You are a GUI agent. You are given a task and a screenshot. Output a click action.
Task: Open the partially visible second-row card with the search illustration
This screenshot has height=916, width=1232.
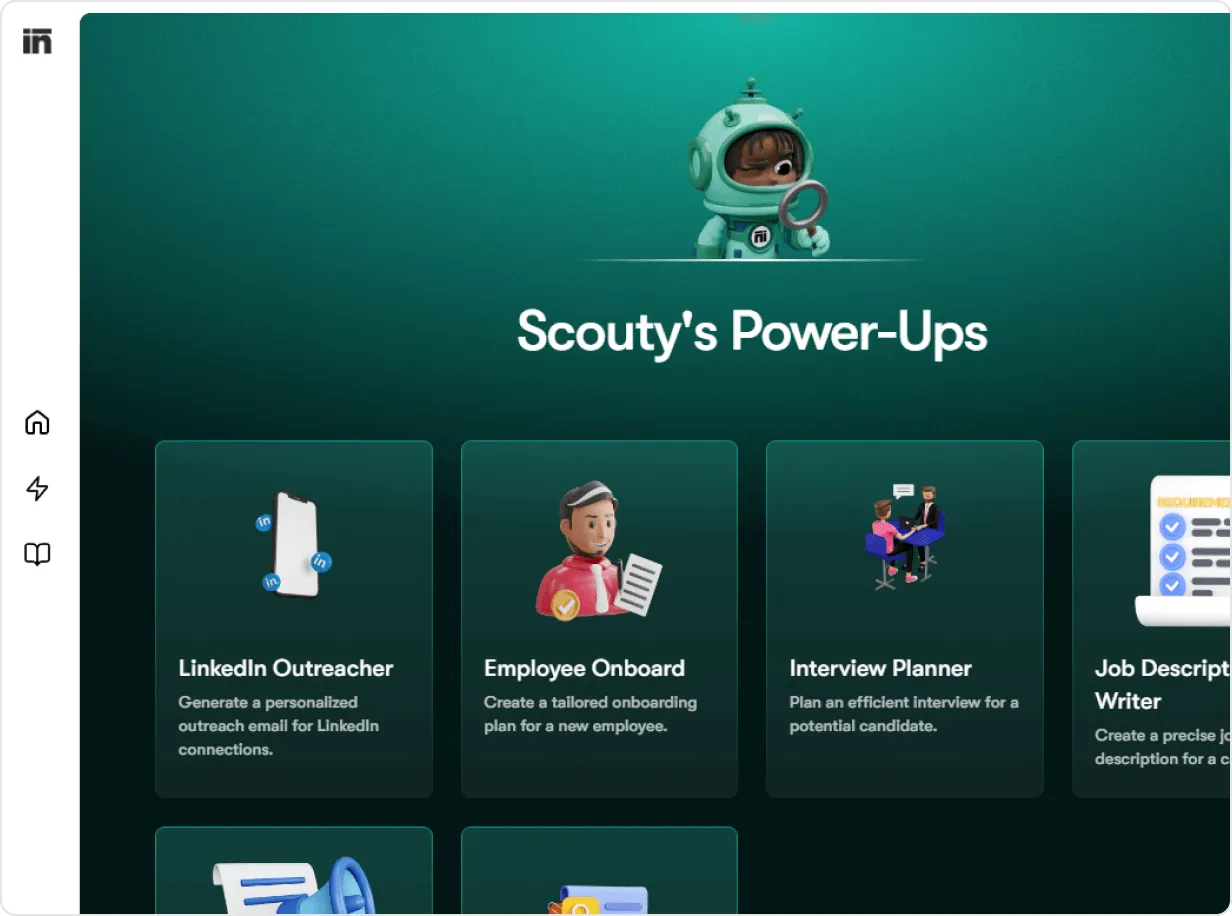coord(599,870)
